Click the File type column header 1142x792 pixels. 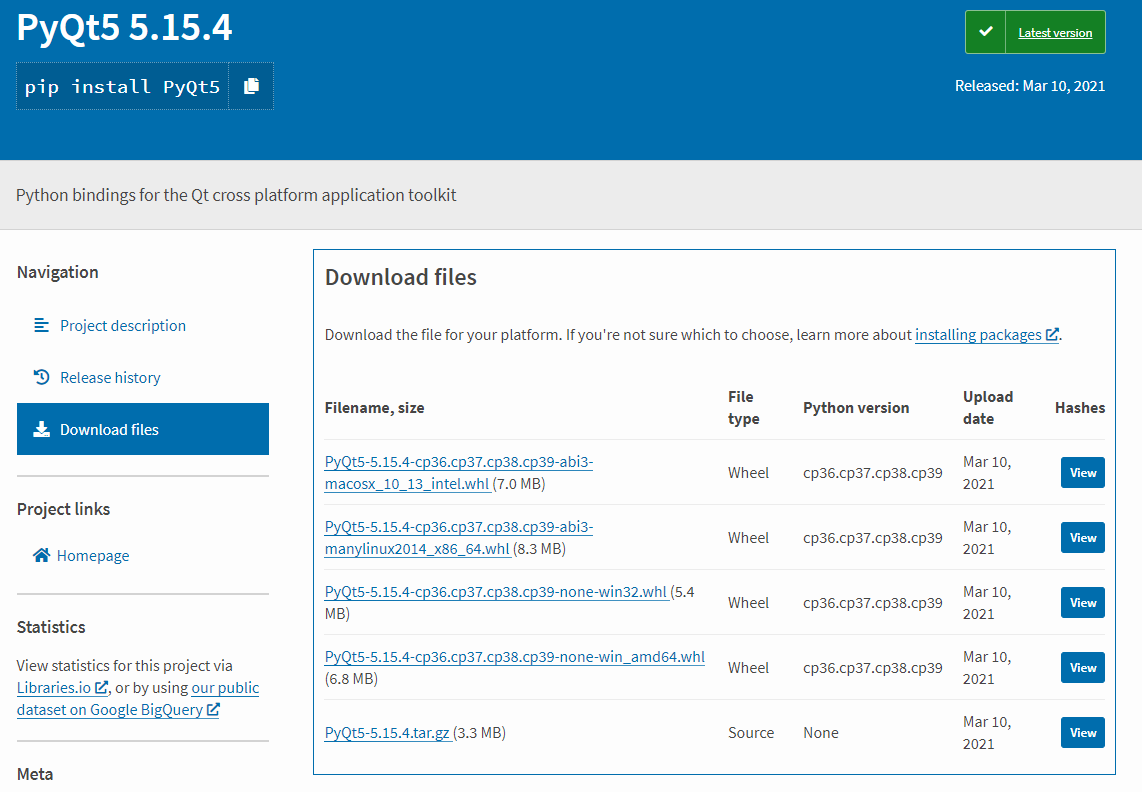tap(744, 407)
